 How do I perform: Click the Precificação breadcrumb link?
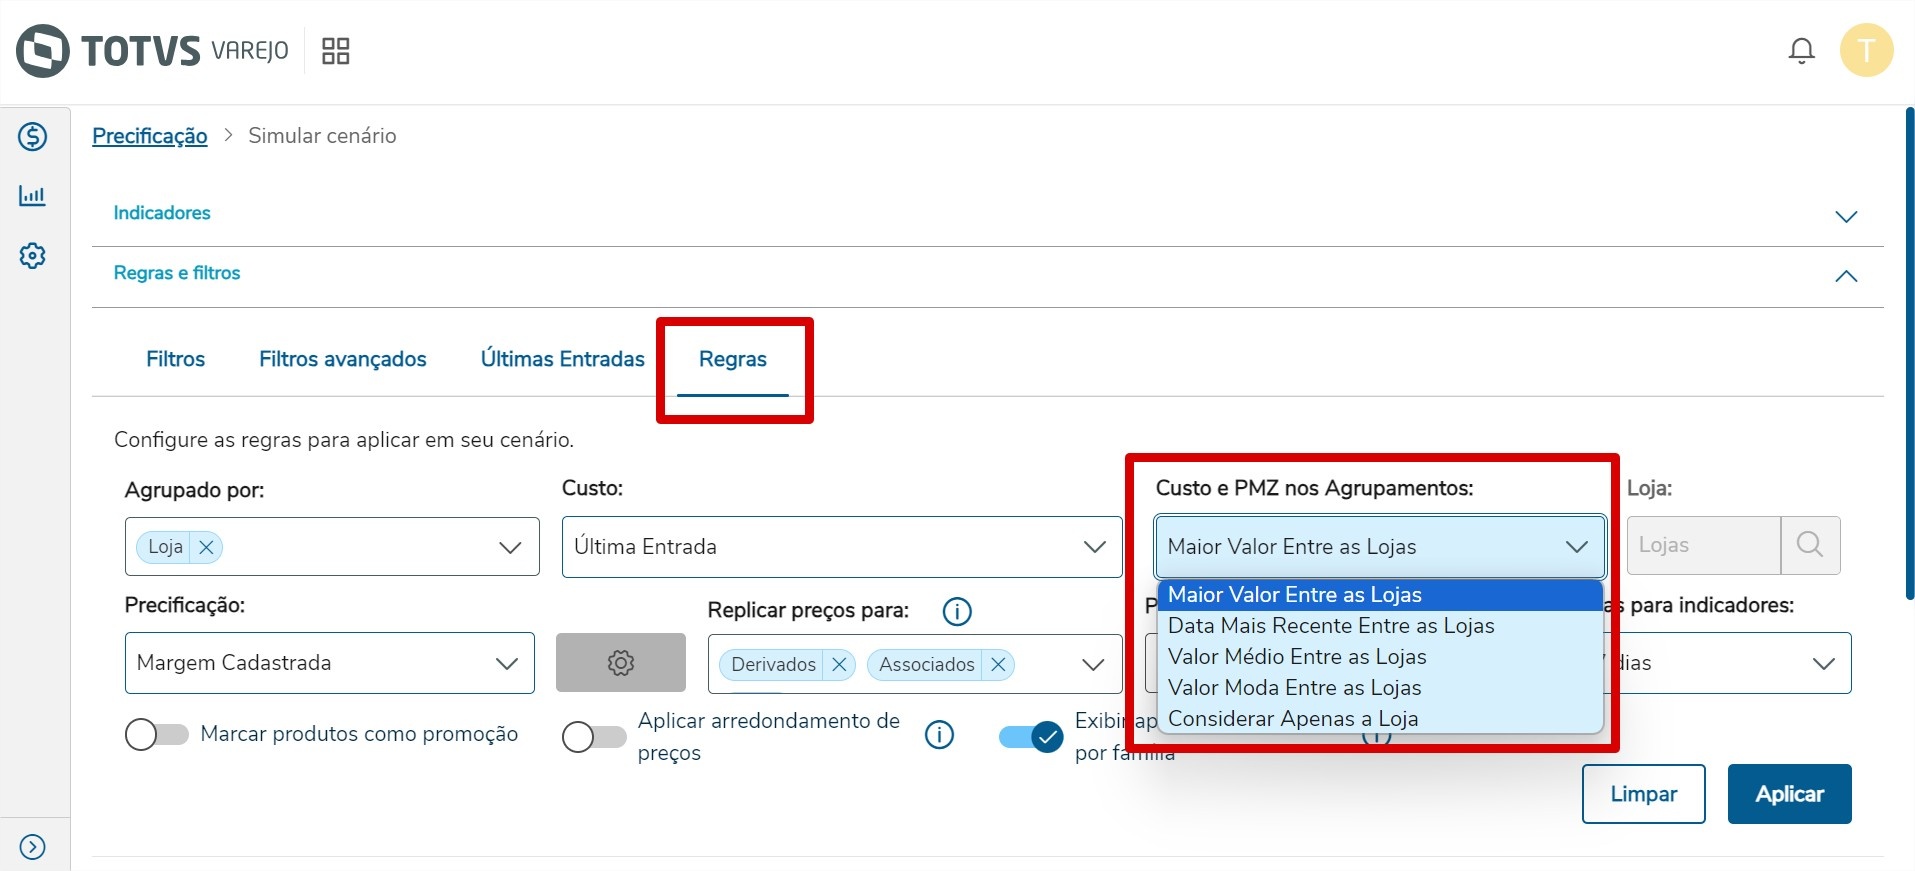point(150,136)
